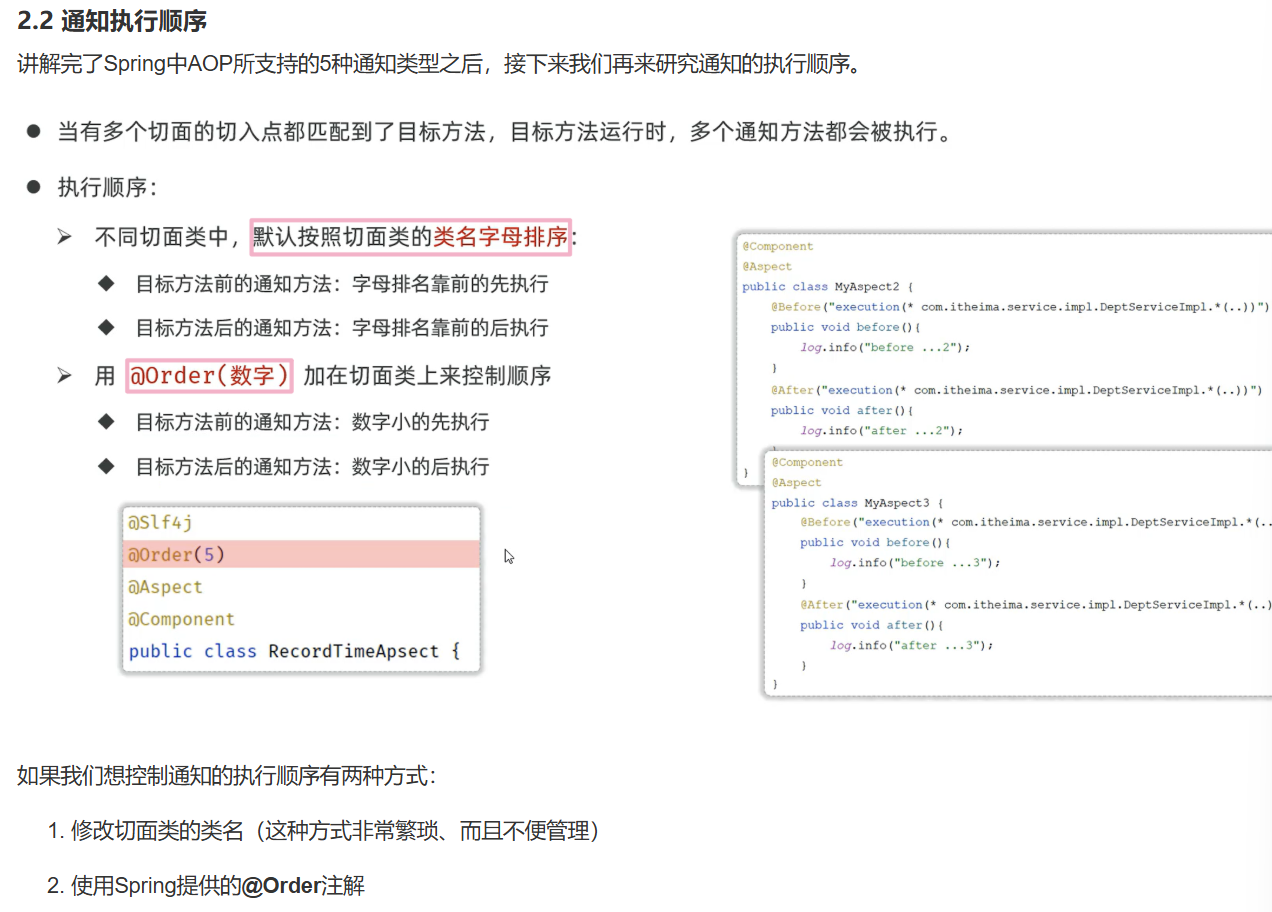
Task: Click the MyAspect3 code image
Action: (x=1017, y=573)
